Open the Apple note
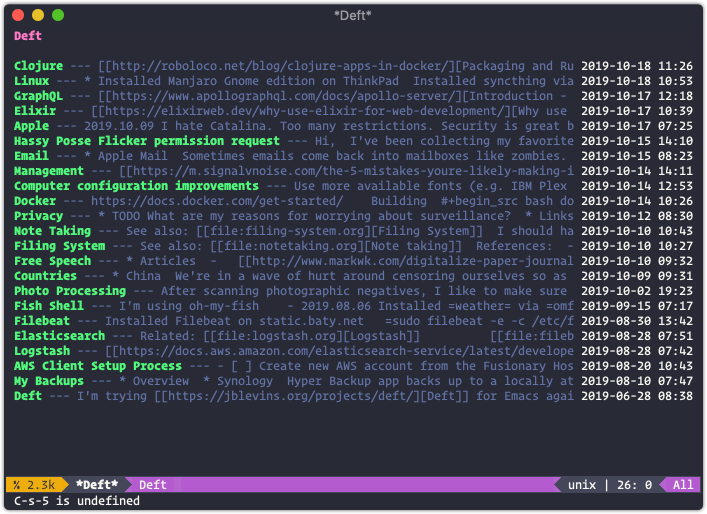The image size is (707, 514). pos(32,126)
